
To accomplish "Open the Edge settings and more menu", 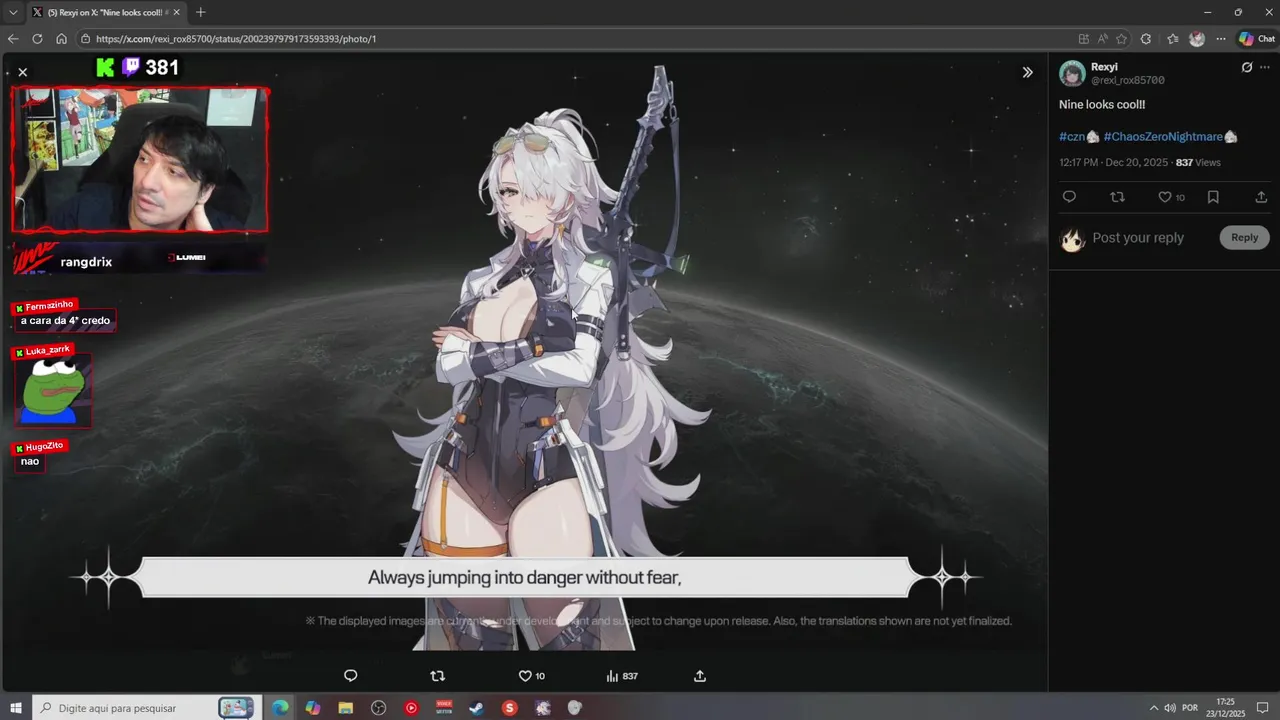I will coord(1220,39).
